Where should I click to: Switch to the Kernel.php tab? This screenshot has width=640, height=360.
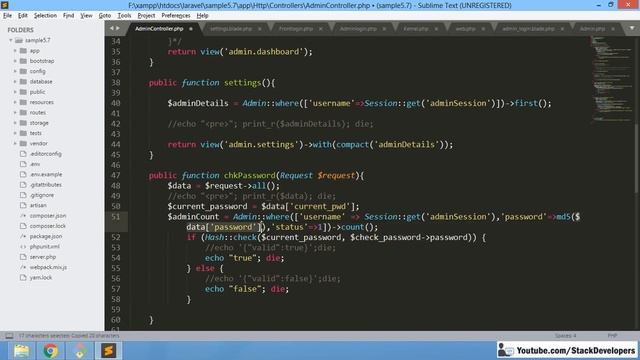point(416,29)
